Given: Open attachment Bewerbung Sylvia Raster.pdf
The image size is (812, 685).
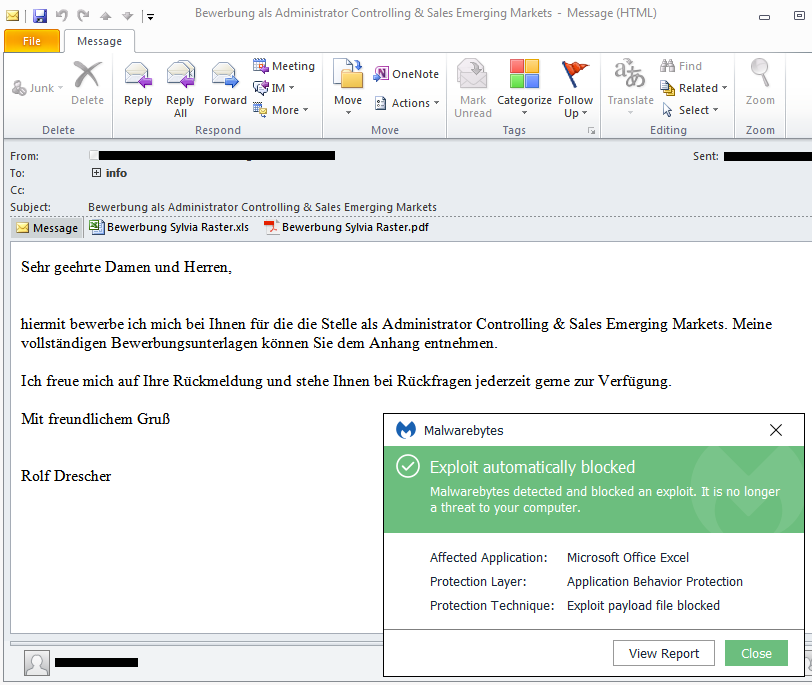Looking at the screenshot, I should click(346, 227).
